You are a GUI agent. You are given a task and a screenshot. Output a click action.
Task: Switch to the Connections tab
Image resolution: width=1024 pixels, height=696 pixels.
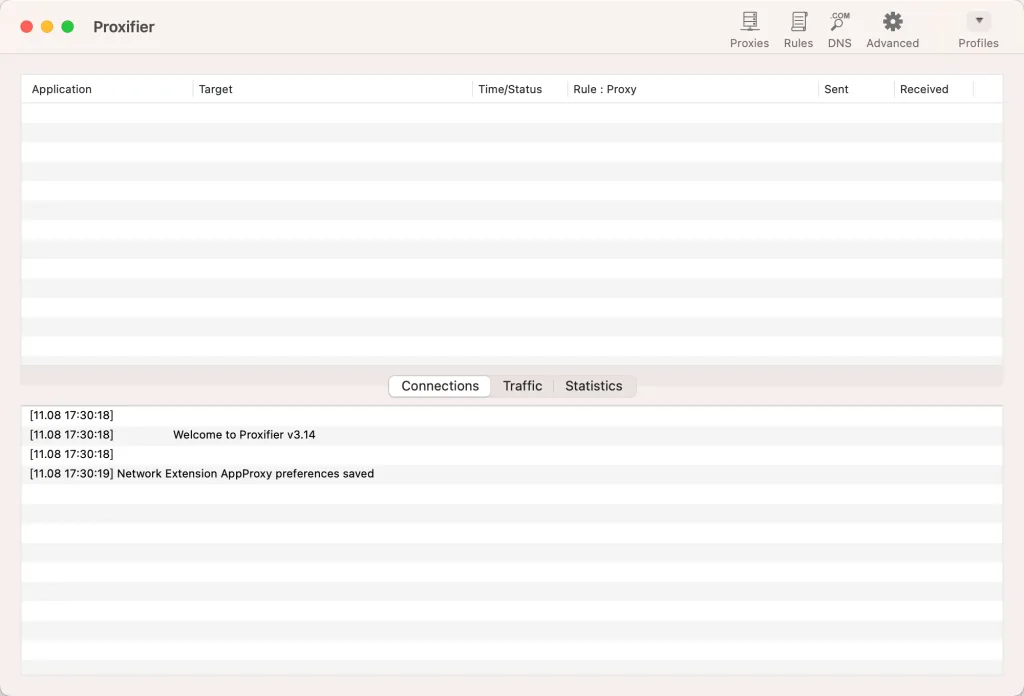tap(440, 386)
